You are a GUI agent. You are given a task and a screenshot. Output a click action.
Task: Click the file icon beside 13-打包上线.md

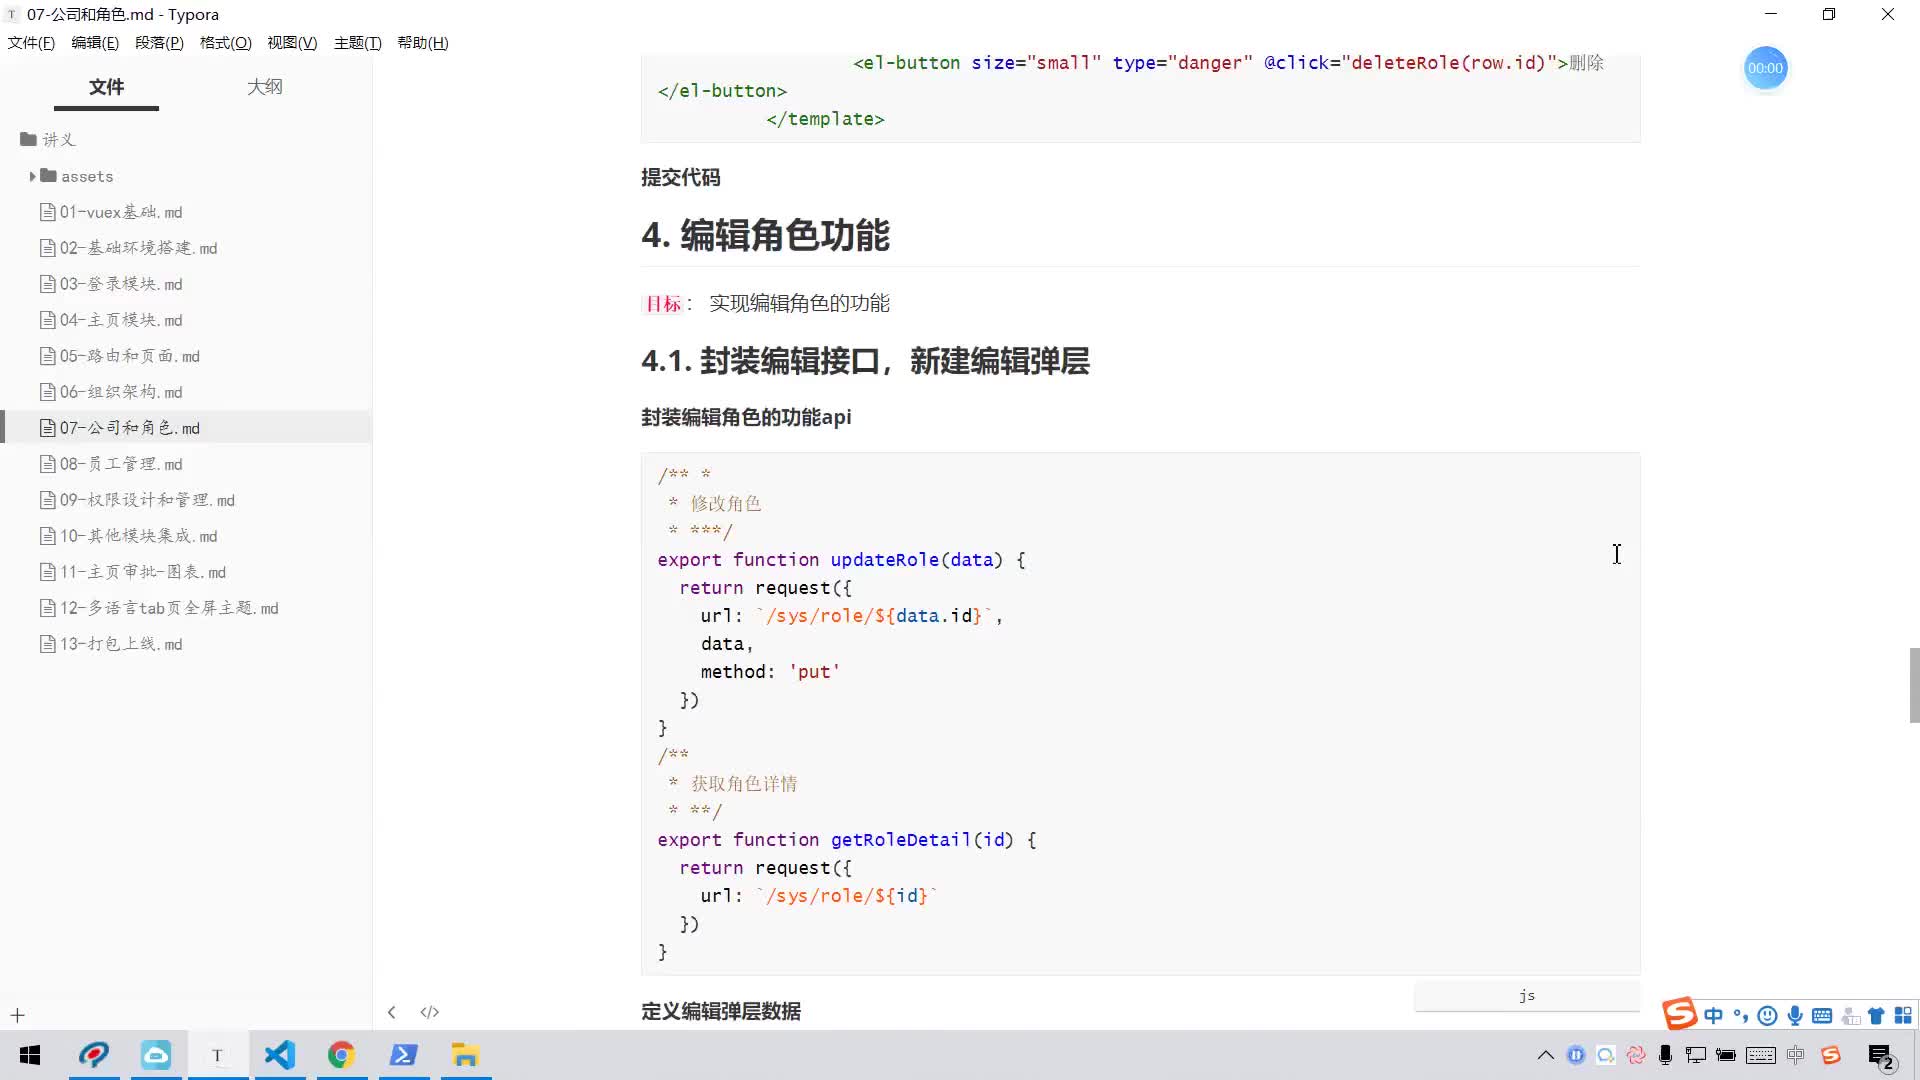[47, 644]
